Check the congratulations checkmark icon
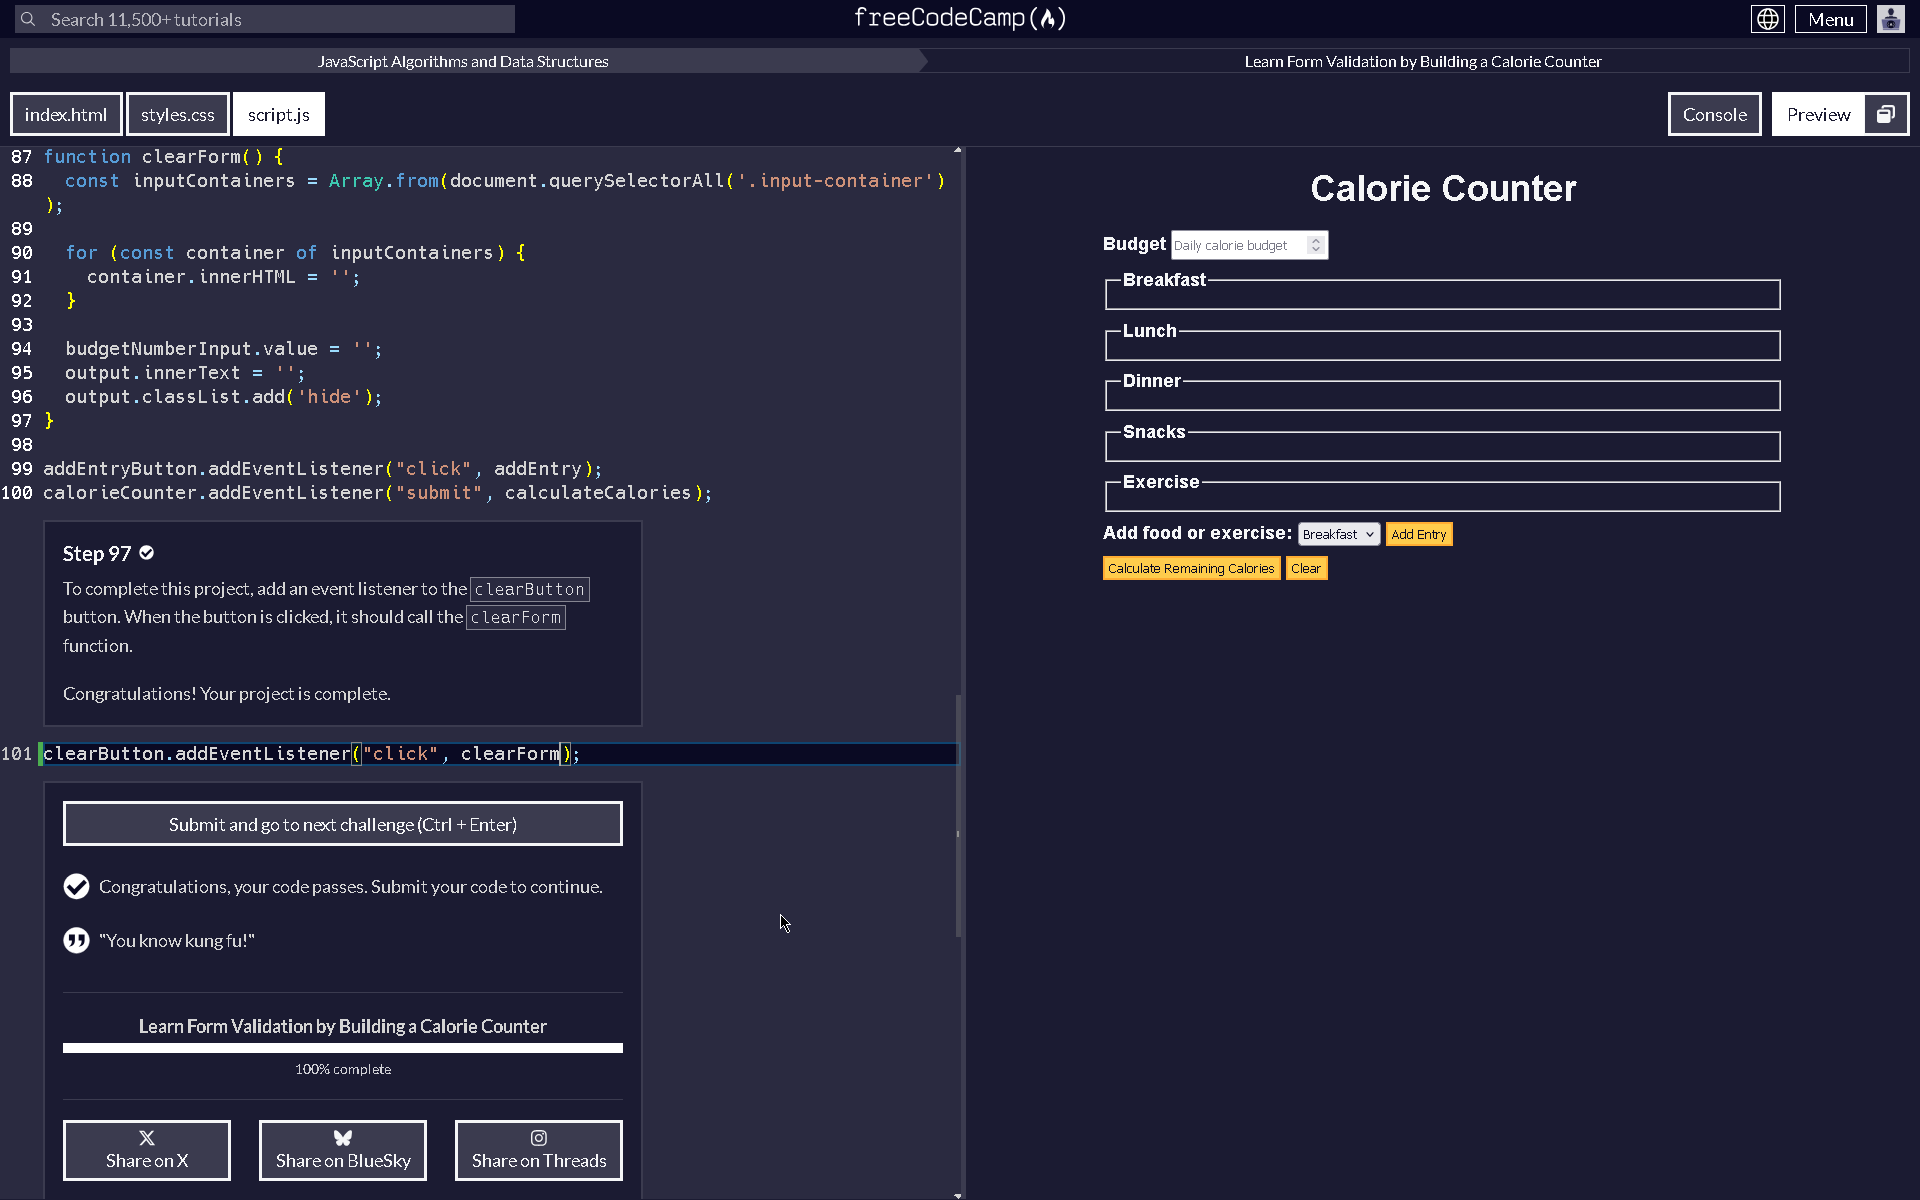 (x=76, y=886)
